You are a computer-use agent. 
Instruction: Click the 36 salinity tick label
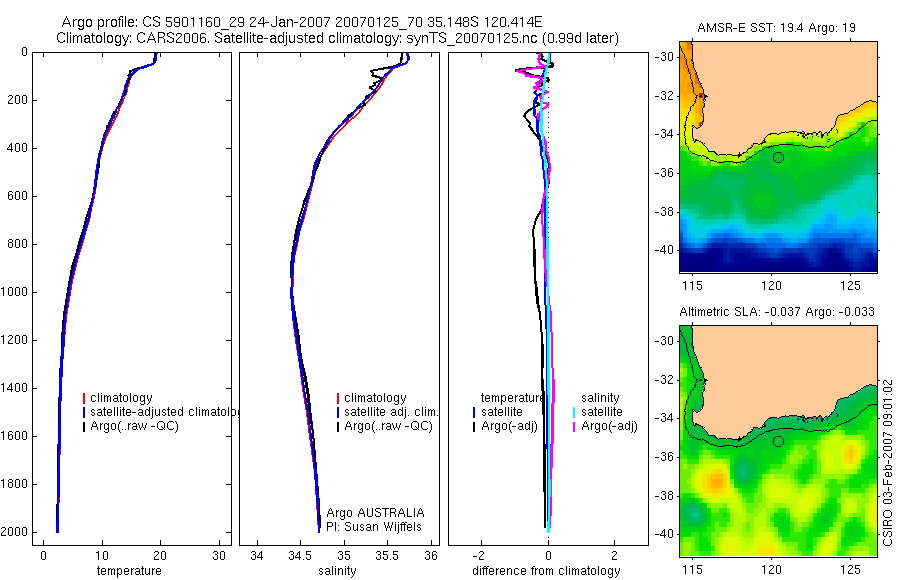pyautogui.click(x=431, y=555)
